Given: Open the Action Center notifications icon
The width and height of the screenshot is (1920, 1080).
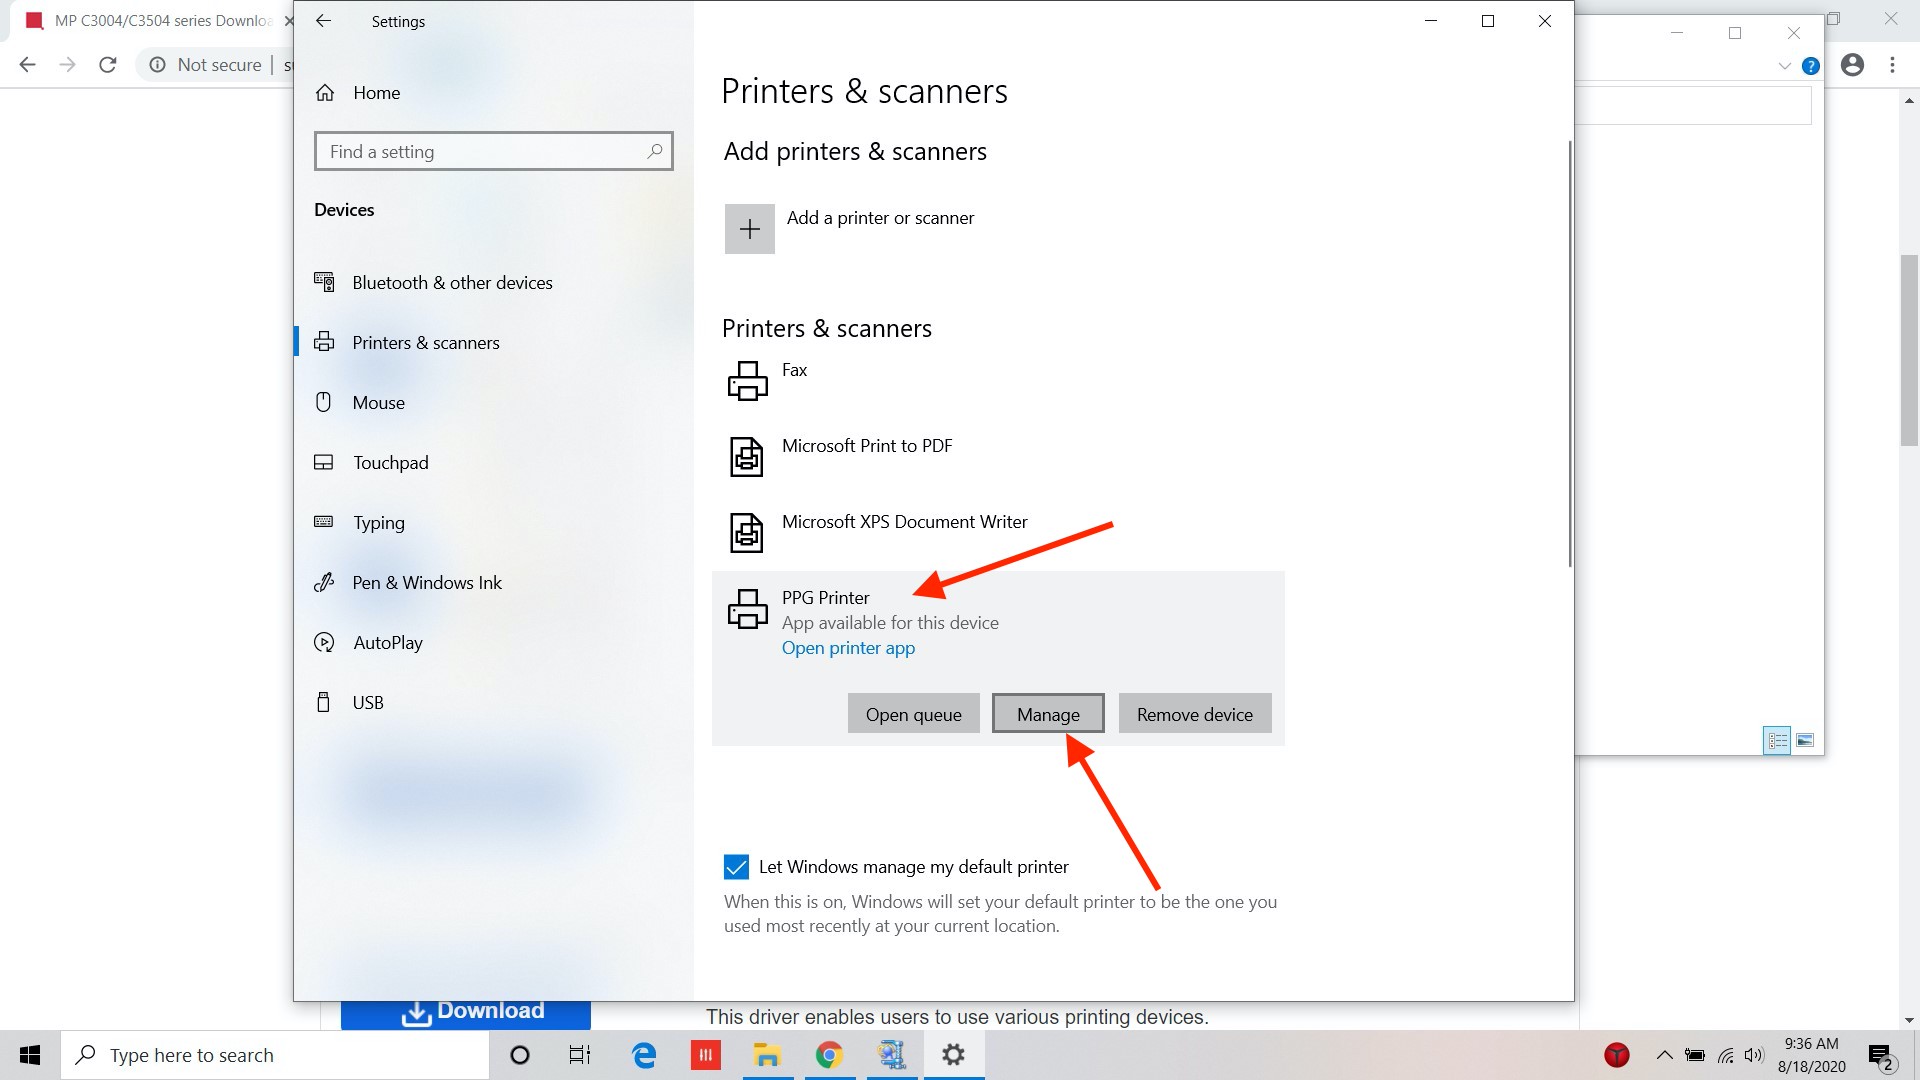Looking at the screenshot, I should coord(1881,1056).
